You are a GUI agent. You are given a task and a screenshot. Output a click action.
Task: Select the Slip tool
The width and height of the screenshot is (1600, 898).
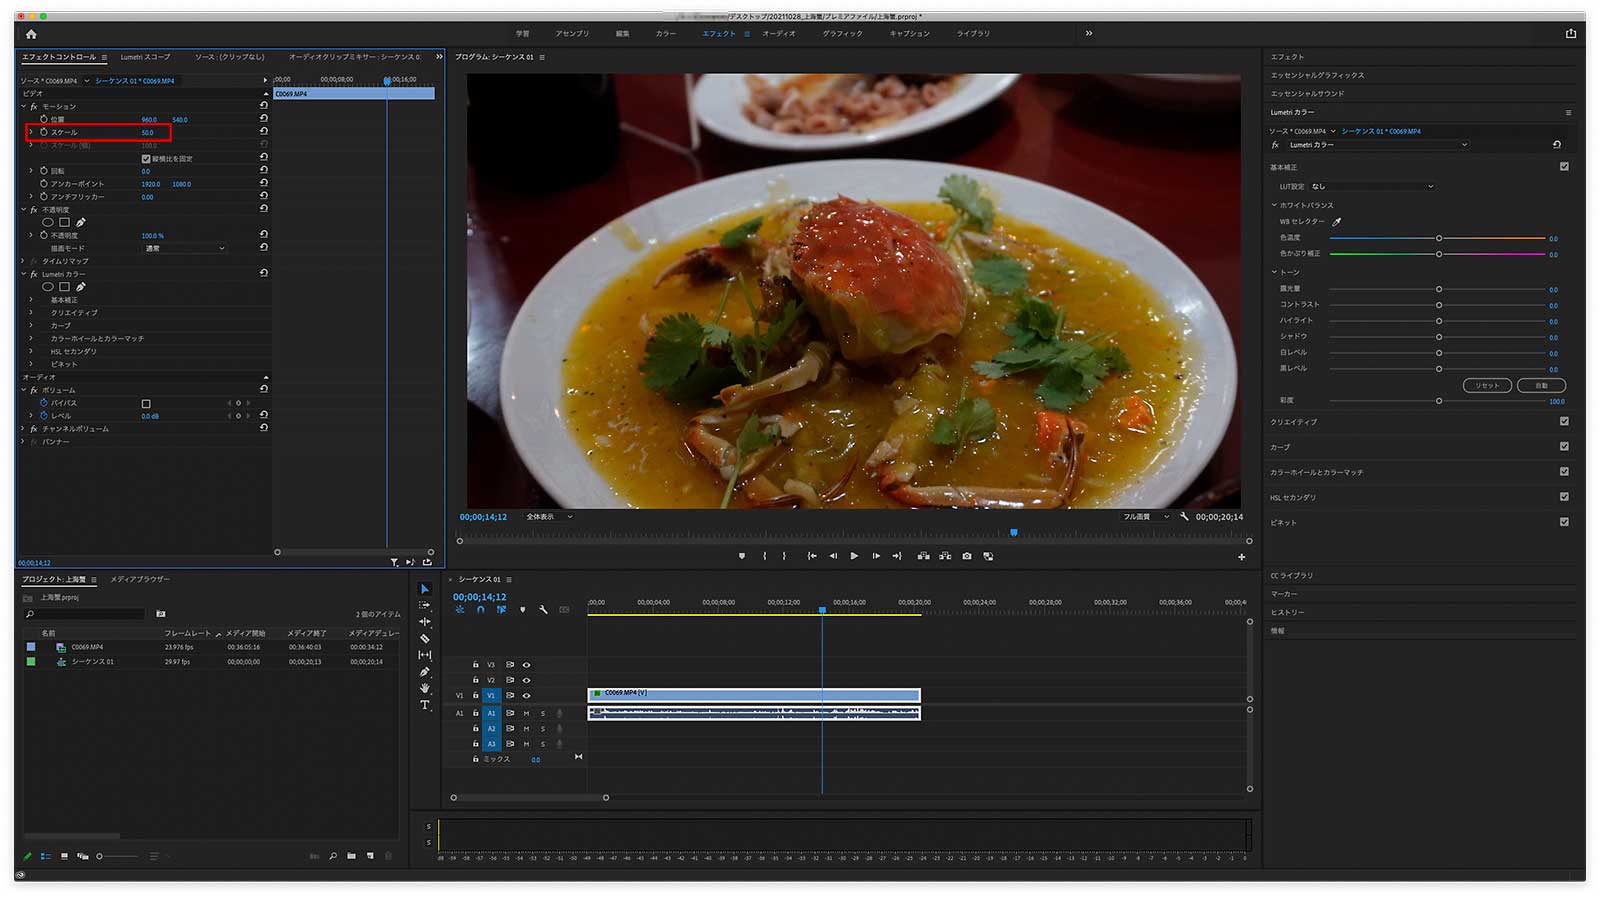(425, 655)
